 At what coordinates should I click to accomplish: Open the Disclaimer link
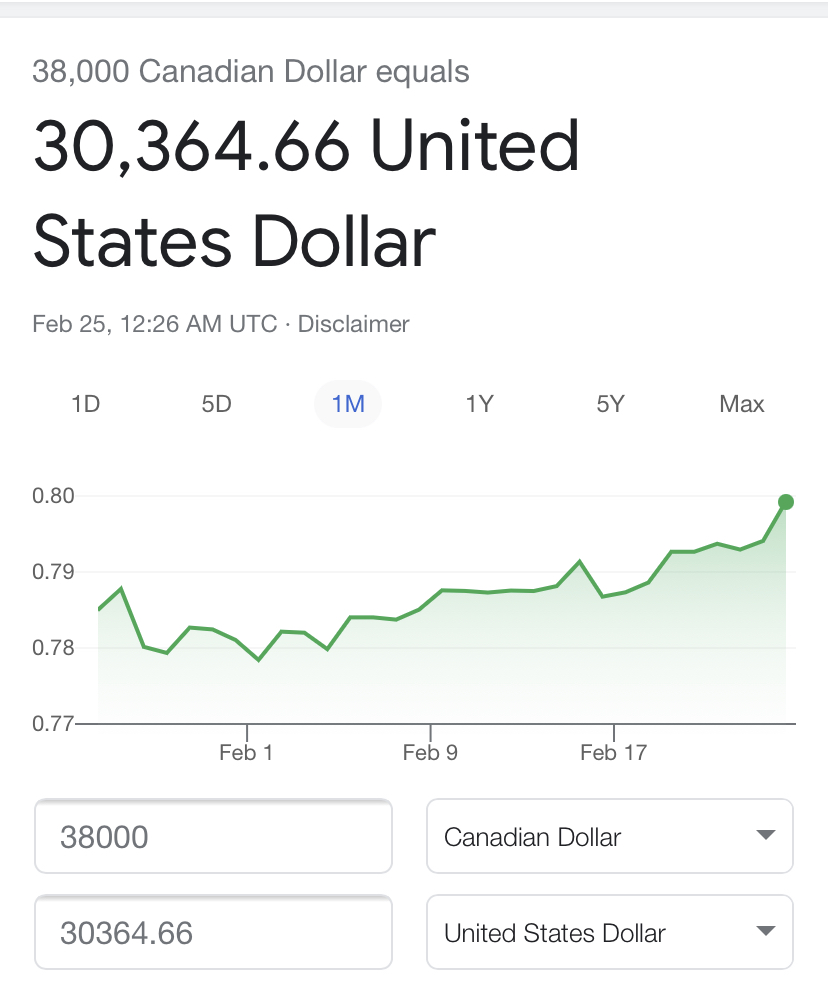(353, 324)
